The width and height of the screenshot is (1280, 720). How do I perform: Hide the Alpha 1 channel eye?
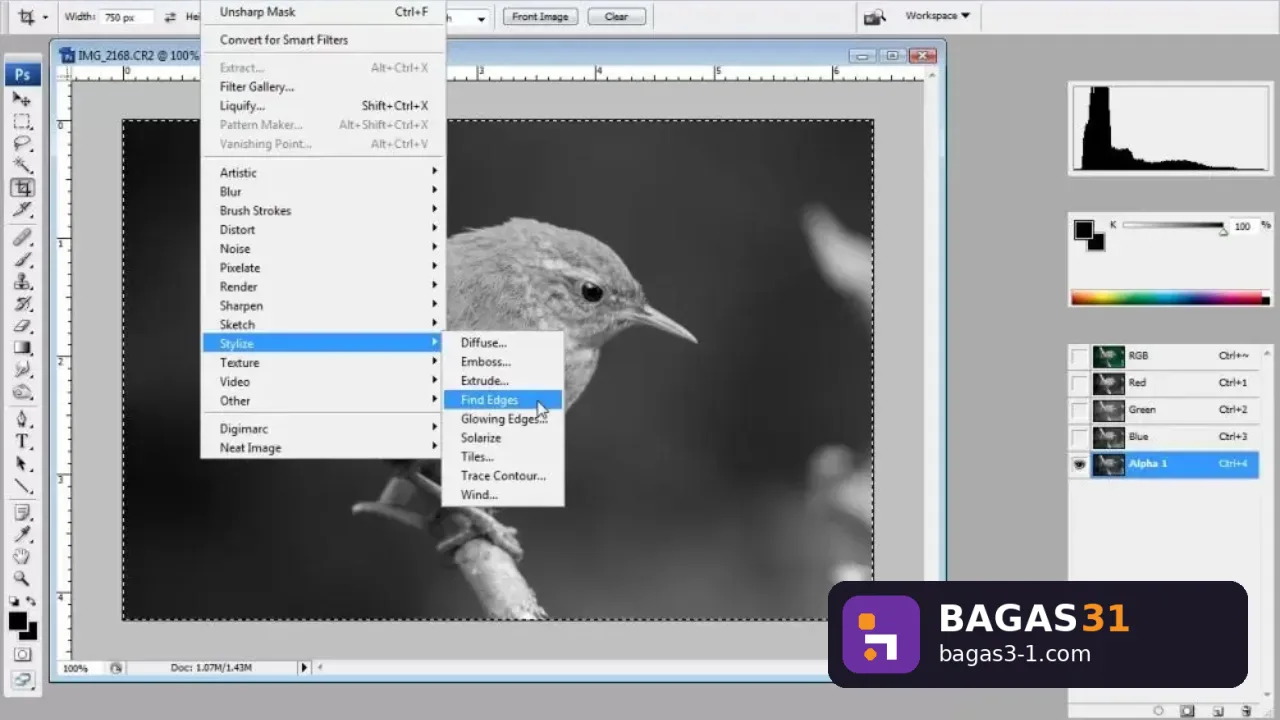(1079, 464)
